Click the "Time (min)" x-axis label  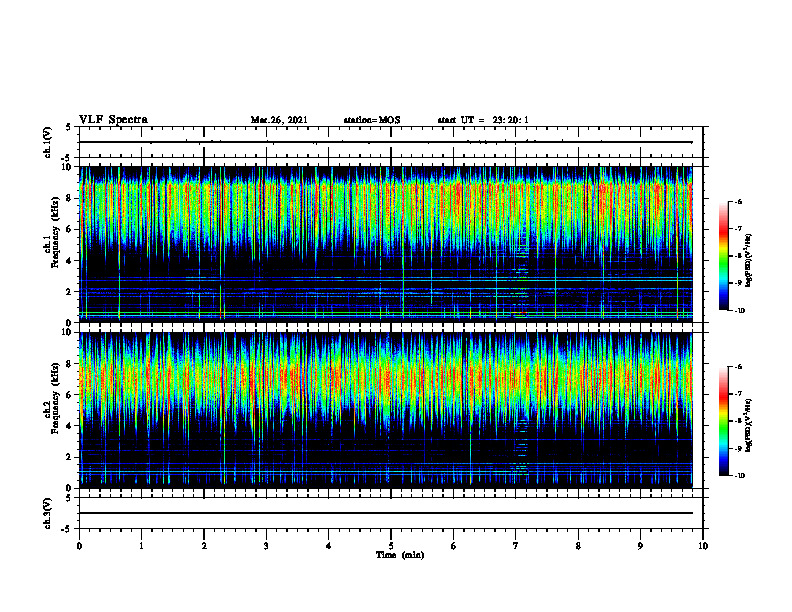400,555
